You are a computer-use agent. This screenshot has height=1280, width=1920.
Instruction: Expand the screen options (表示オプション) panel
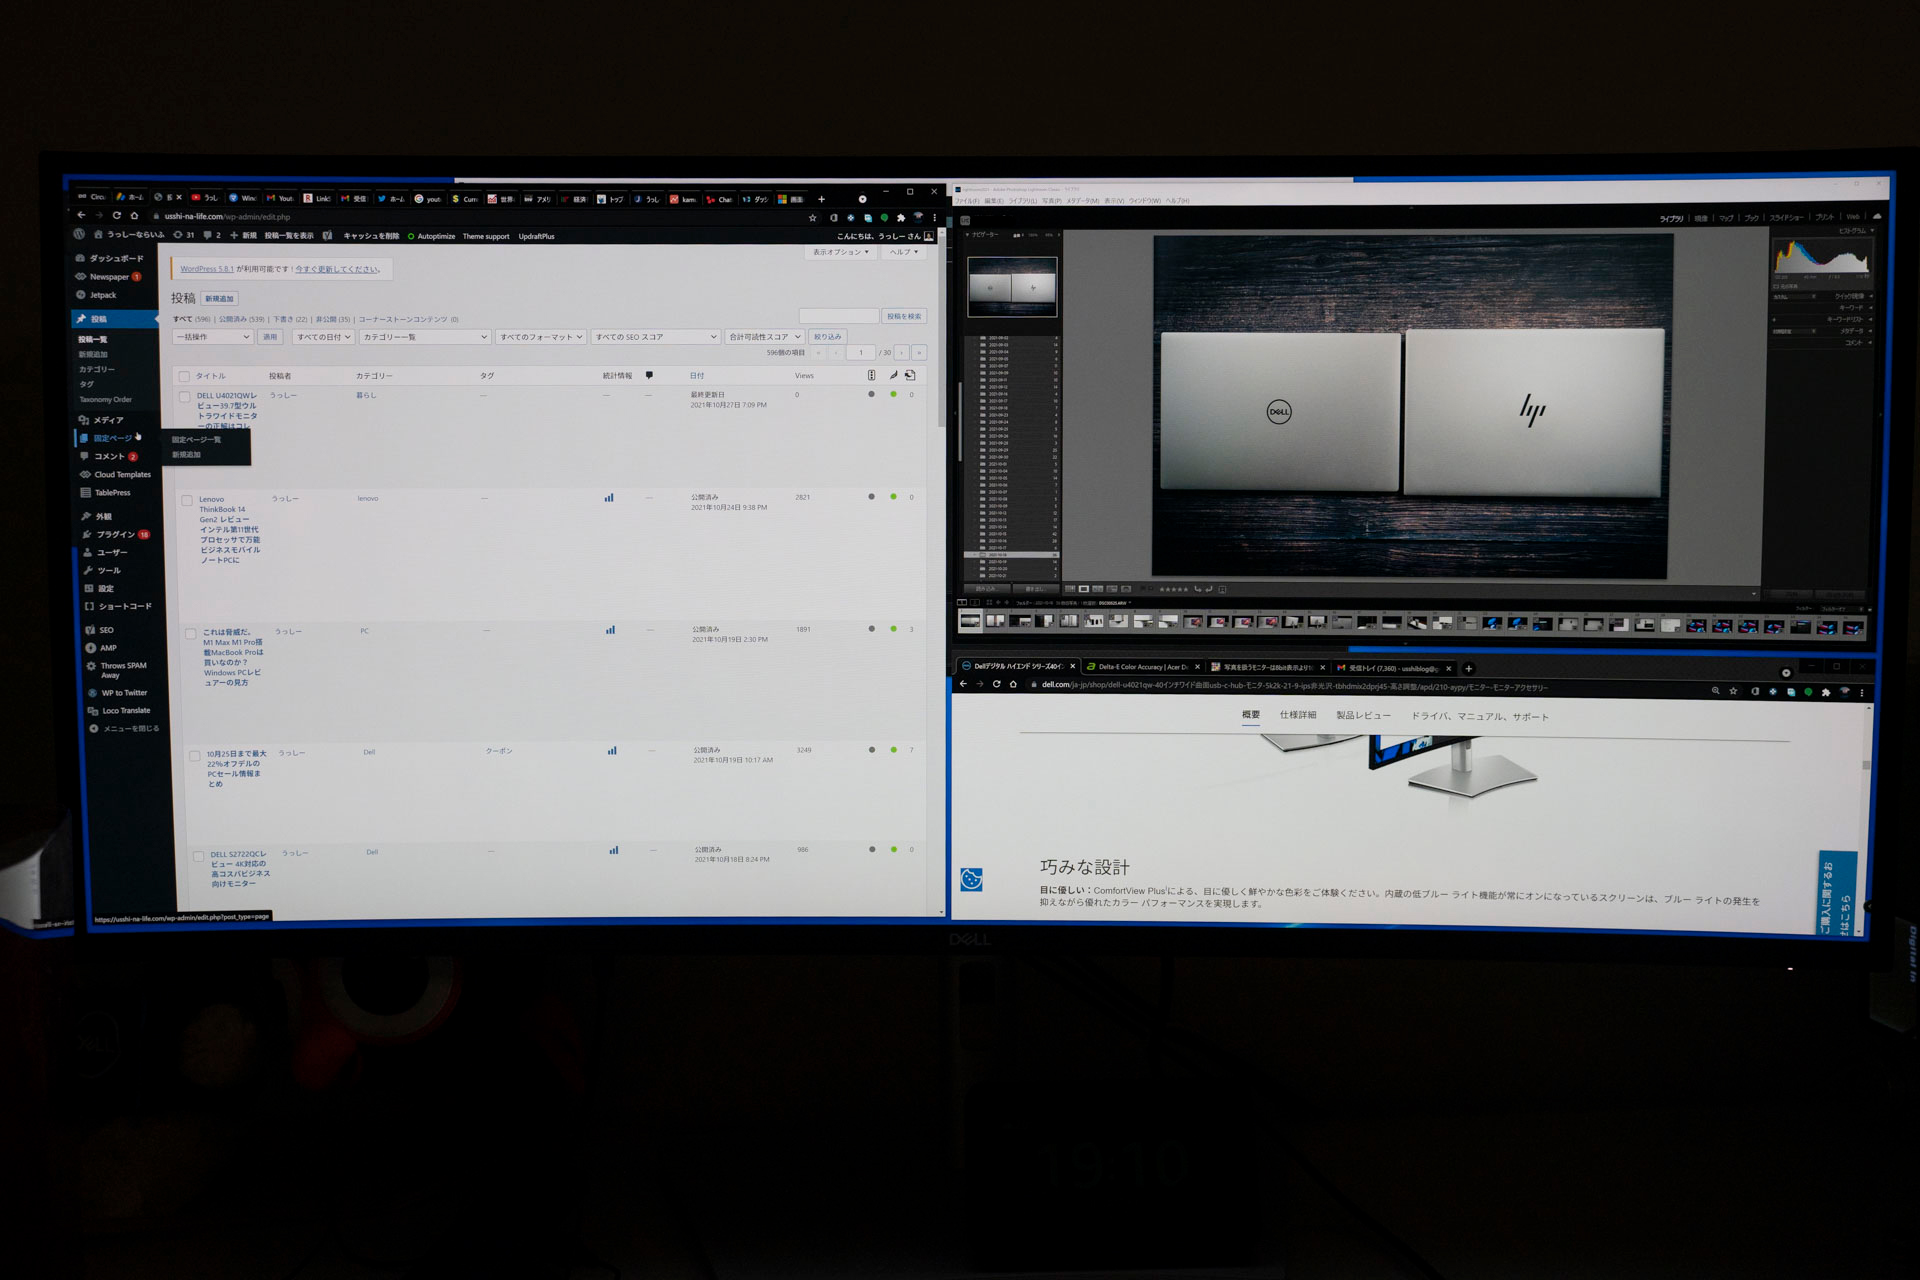pyautogui.click(x=841, y=252)
